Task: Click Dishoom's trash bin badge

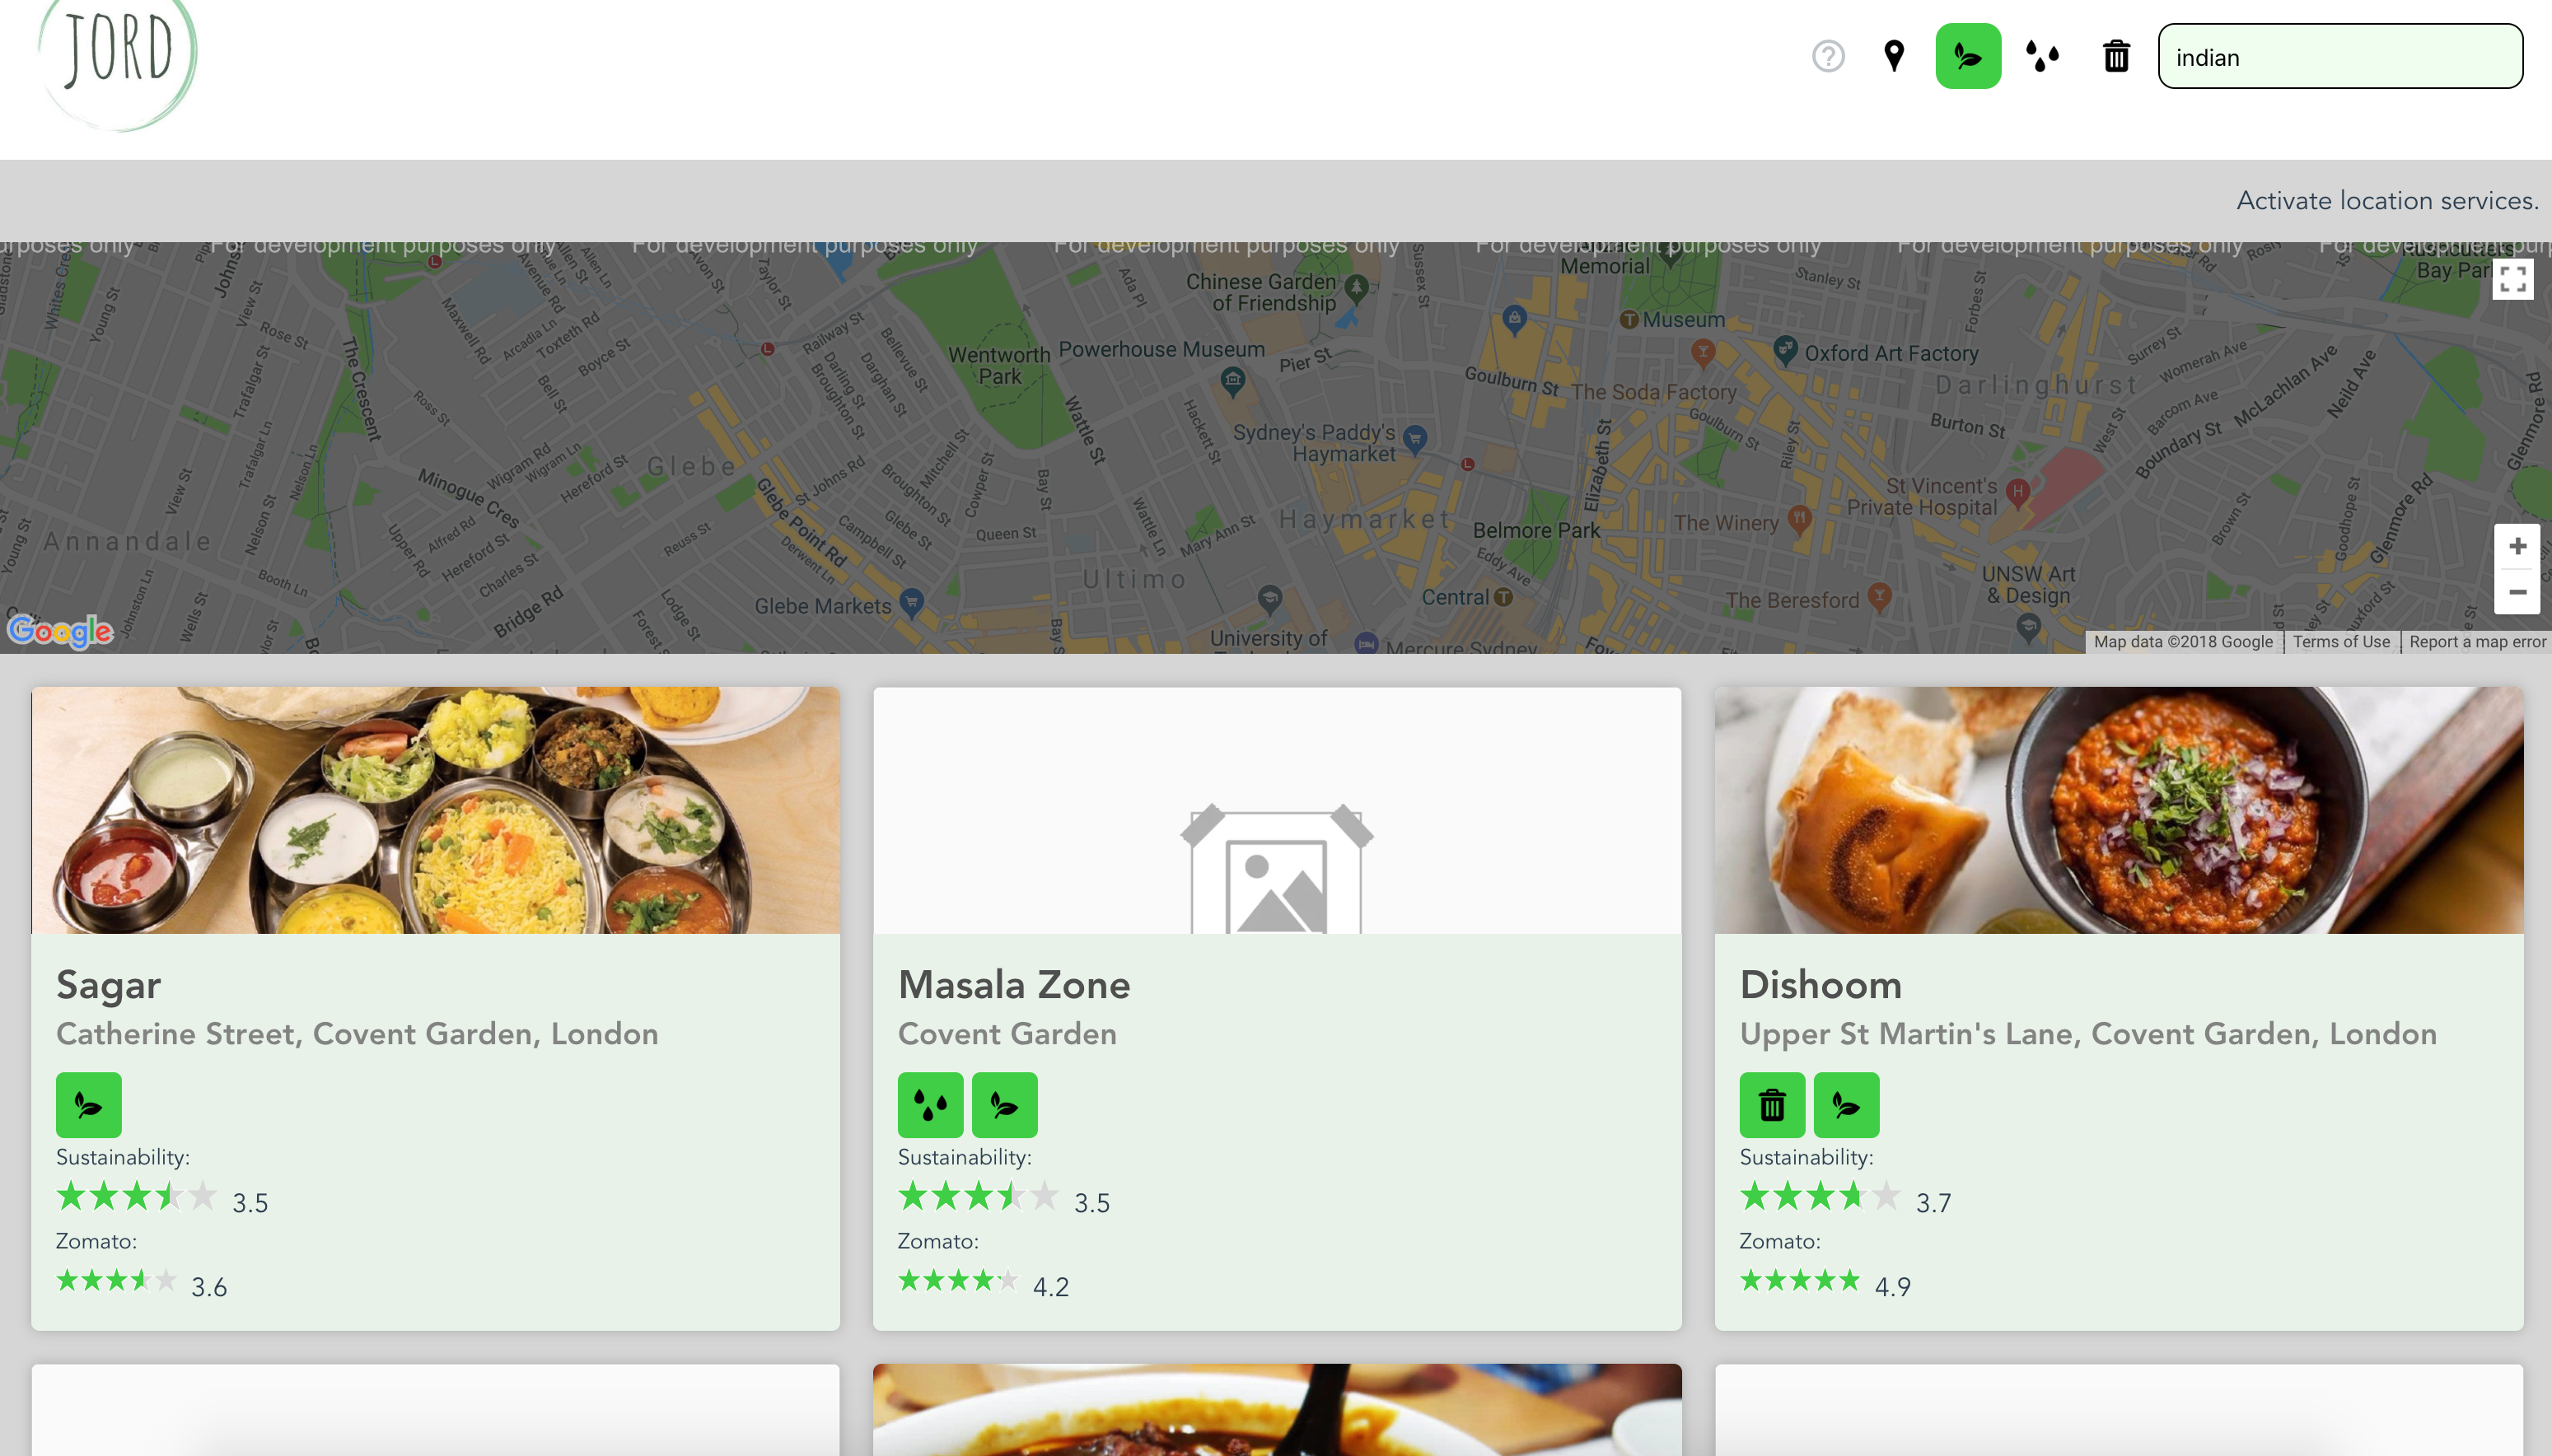Action: [x=1772, y=1105]
